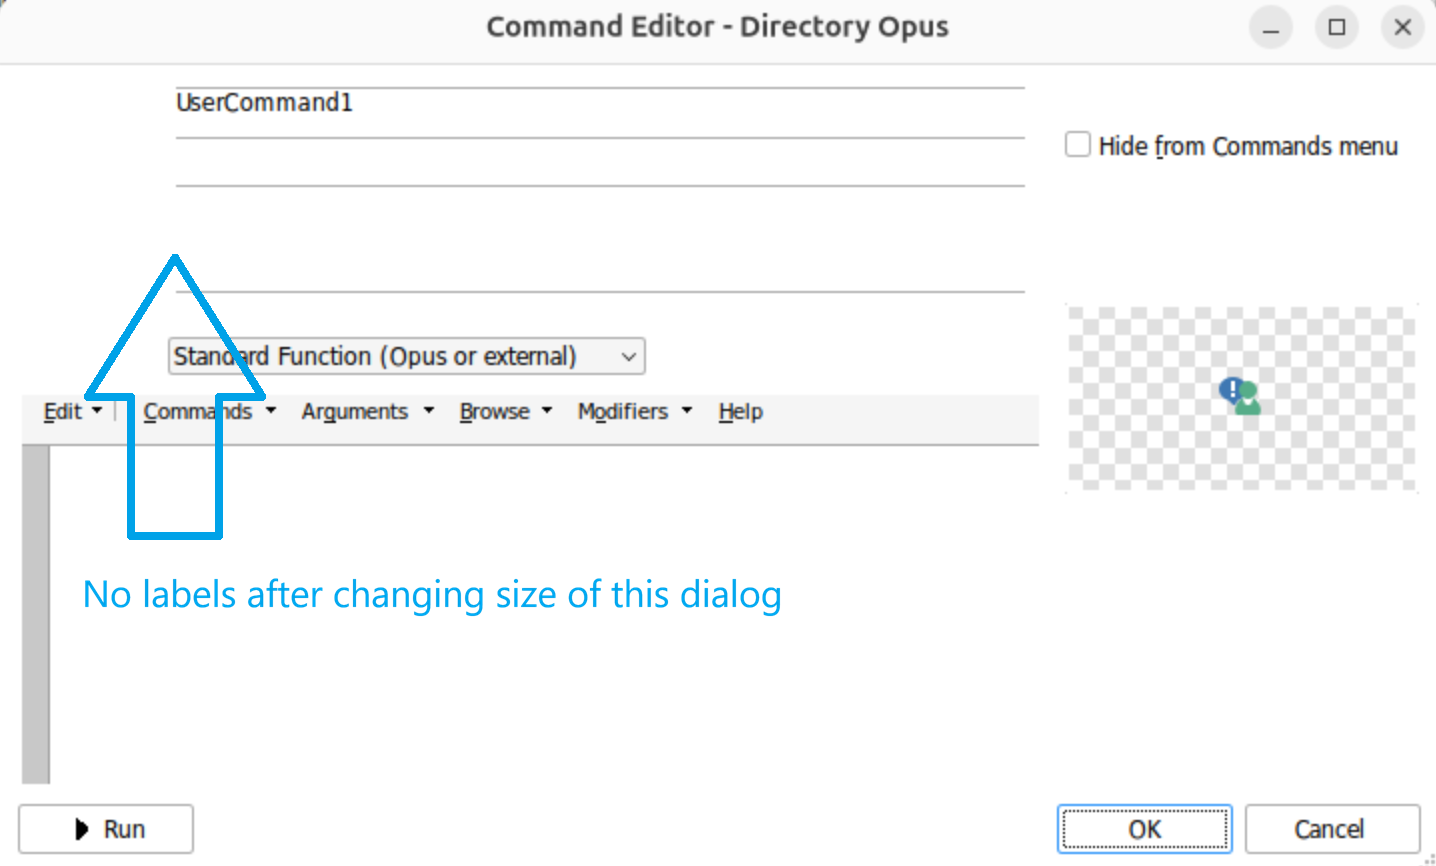Click the gray editor line margin
Viewport: 1436px width, 866px height.
[x=36, y=614]
